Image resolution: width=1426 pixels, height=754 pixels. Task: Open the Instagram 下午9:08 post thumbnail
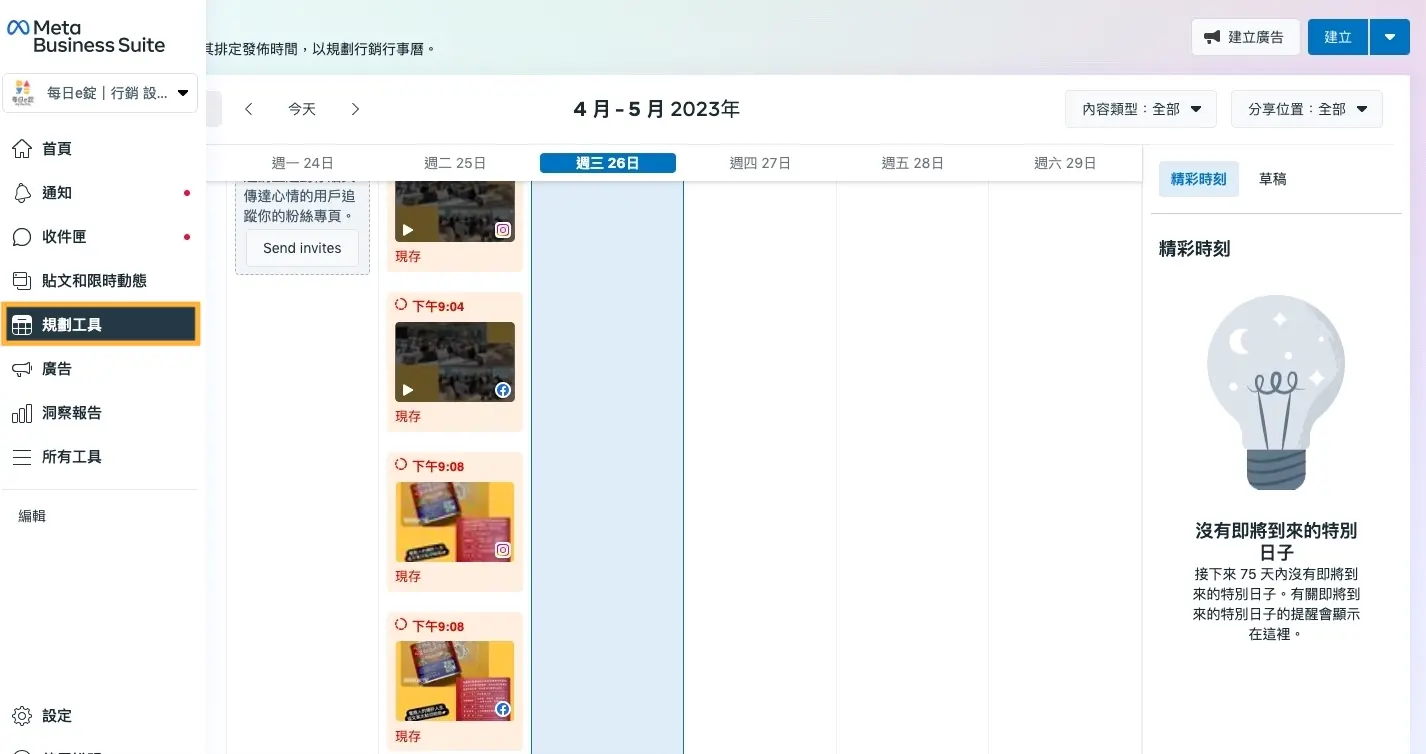(x=455, y=522)
